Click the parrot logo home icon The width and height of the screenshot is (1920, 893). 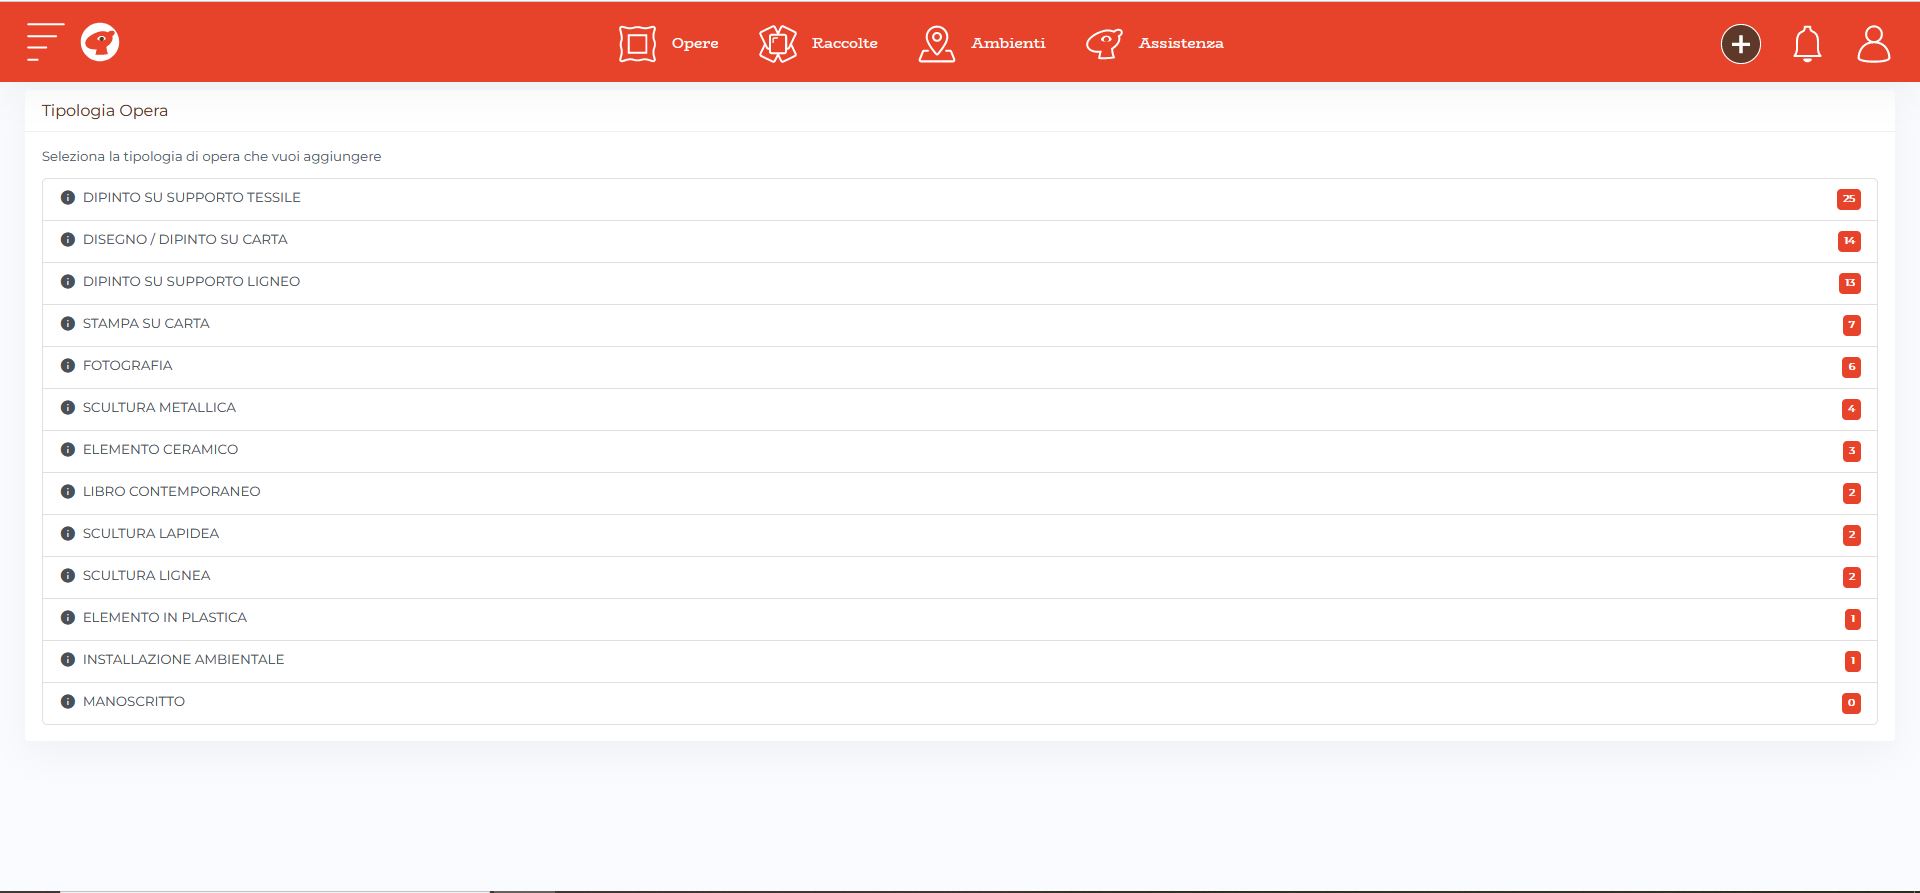pyautogui.click(x=100, y=42)
